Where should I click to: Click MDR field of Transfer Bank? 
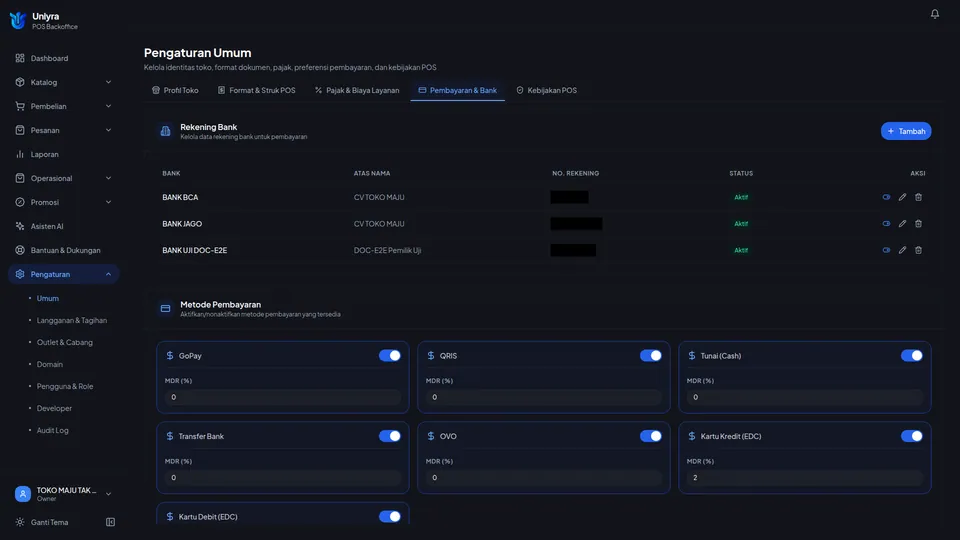click(282, 478)
